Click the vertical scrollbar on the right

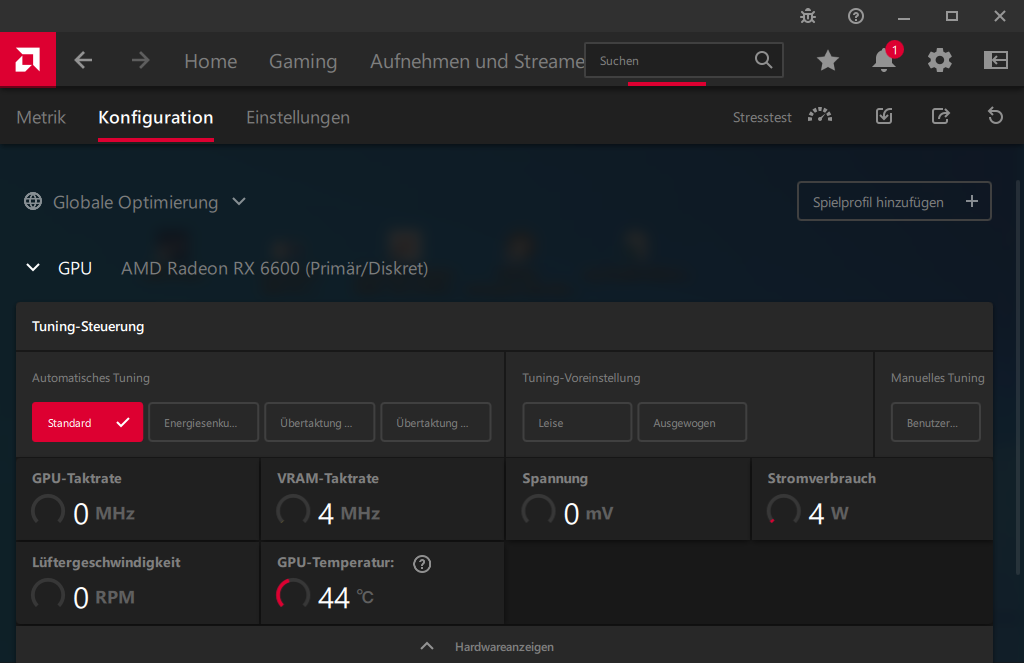1017,378
